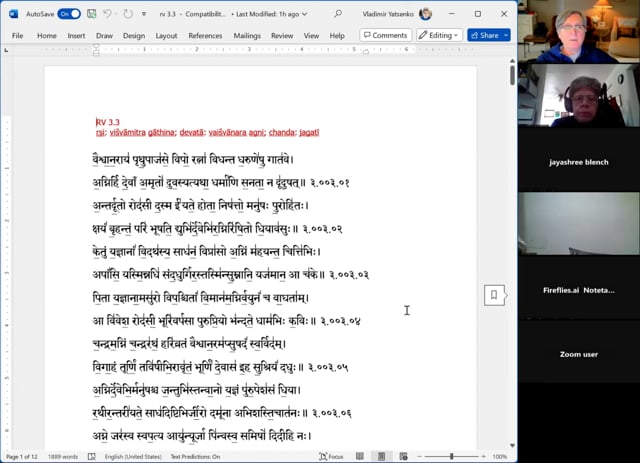This screenshot has width=640, height=463.
Task: Click the 100% zoom level
Action: click(x=500, y=456)
